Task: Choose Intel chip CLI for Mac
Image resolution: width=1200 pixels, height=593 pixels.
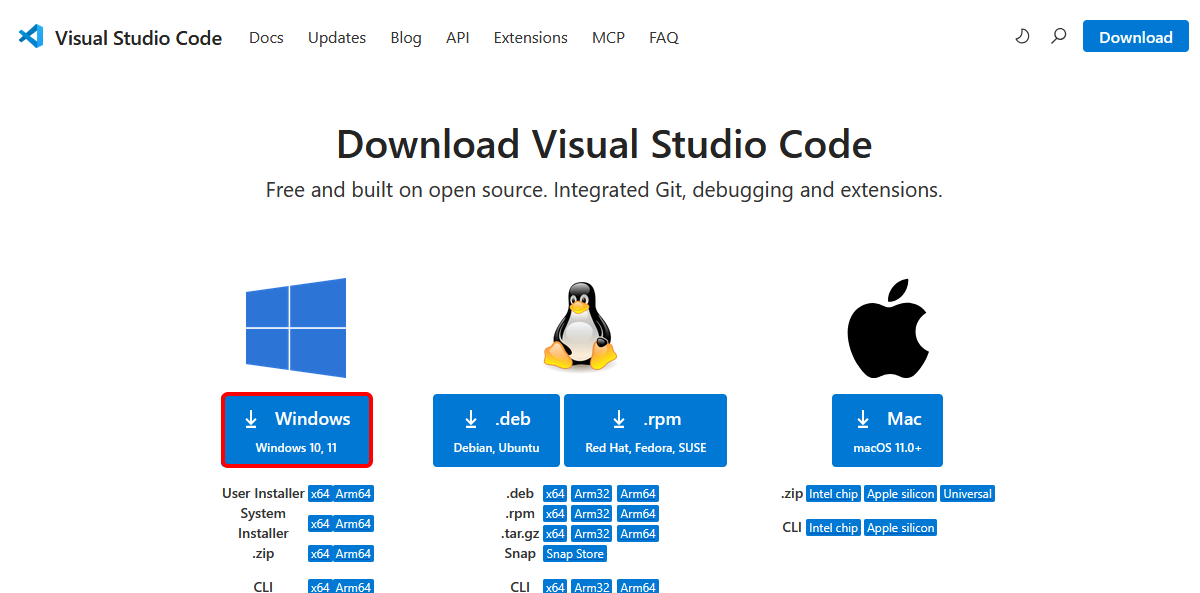Action: pyautogui.click(x=833, y=528)
